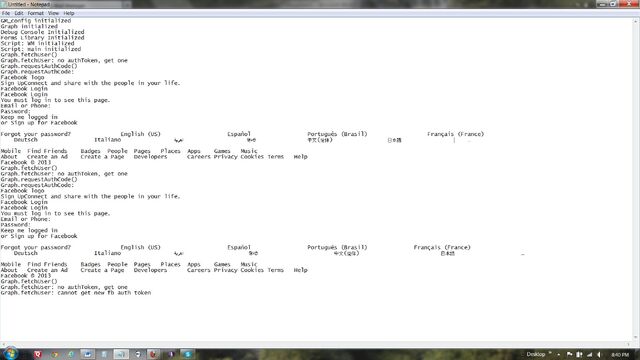Viewport: 640px width, 360px height.
Task: Open the Edit menu in Notepad
Action: click(x=19, y=13)
